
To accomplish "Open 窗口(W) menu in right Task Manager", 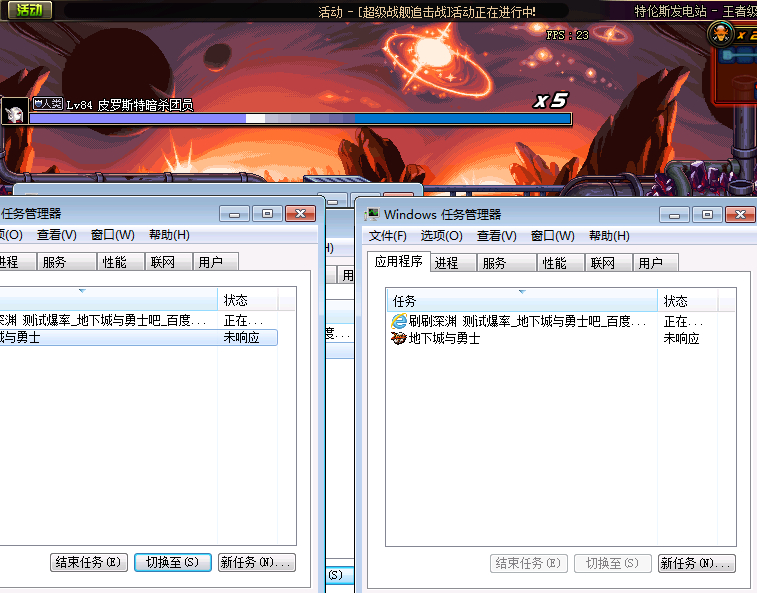I will point(553,236).
